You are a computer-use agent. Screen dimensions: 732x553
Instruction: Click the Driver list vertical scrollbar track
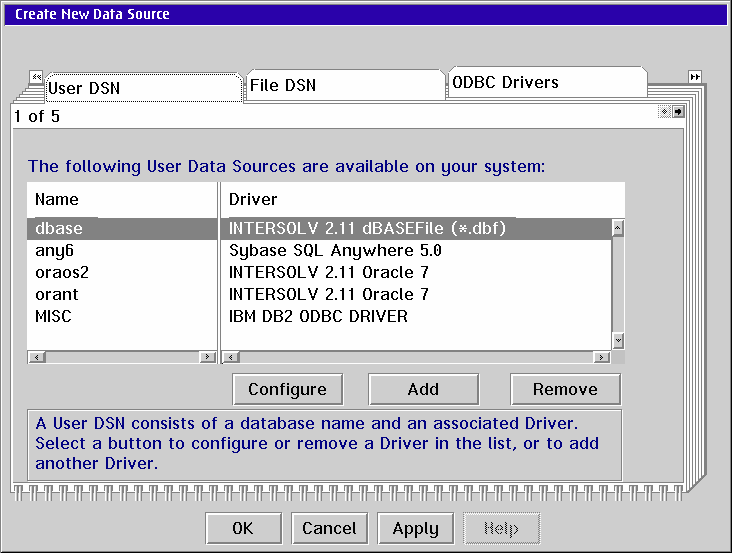coord(618,285)
